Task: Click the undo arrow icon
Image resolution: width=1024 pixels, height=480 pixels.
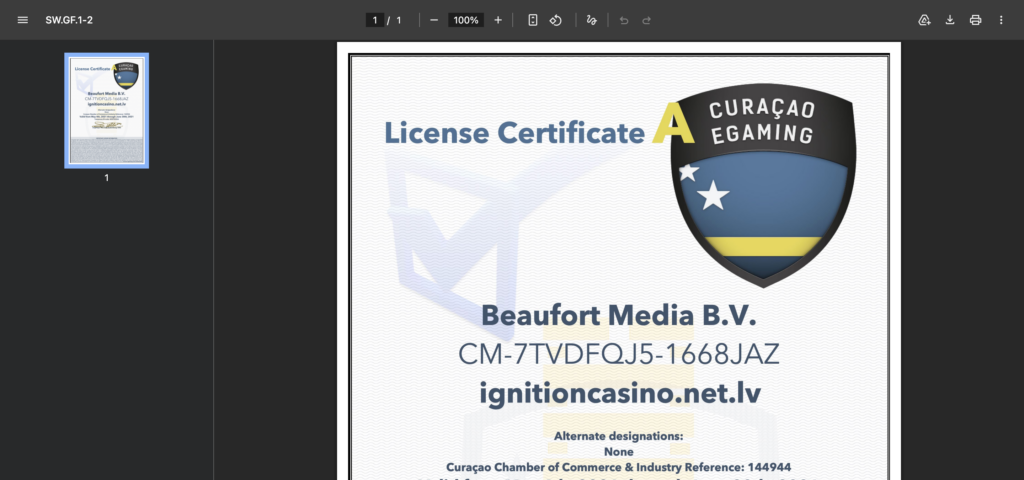Action: point(624,20)
